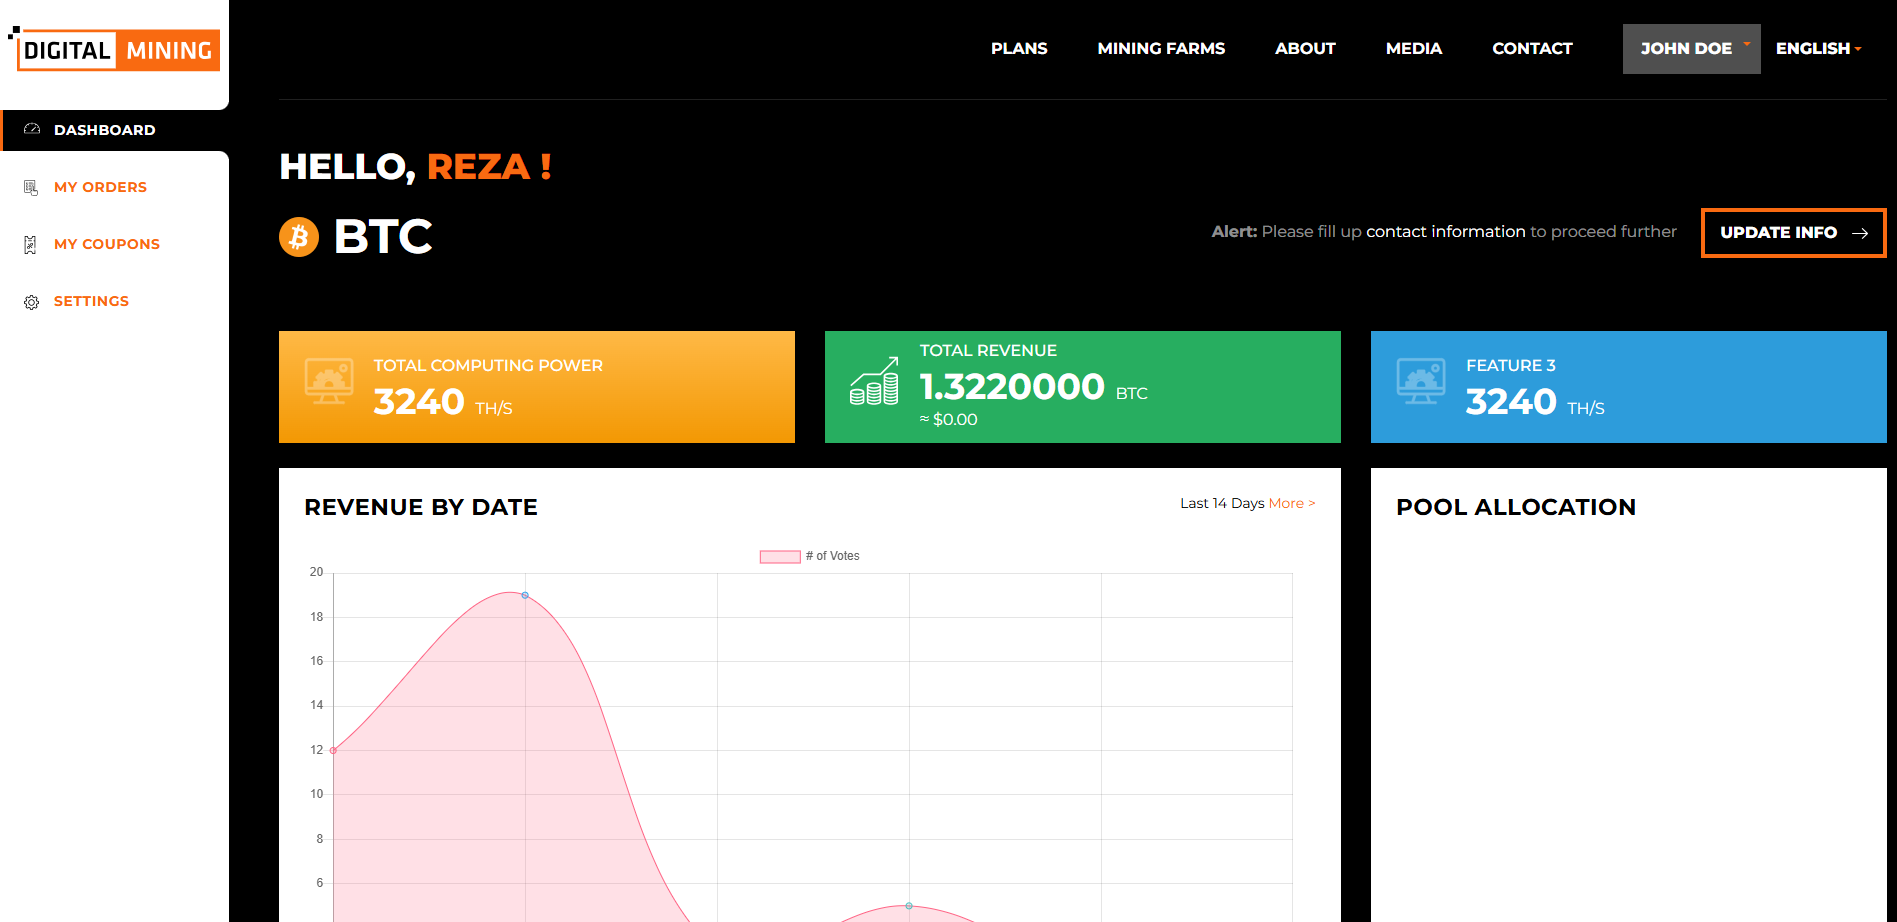Click the Total Computing Power card
1897x922 pixels.
[x=537, y=387]
